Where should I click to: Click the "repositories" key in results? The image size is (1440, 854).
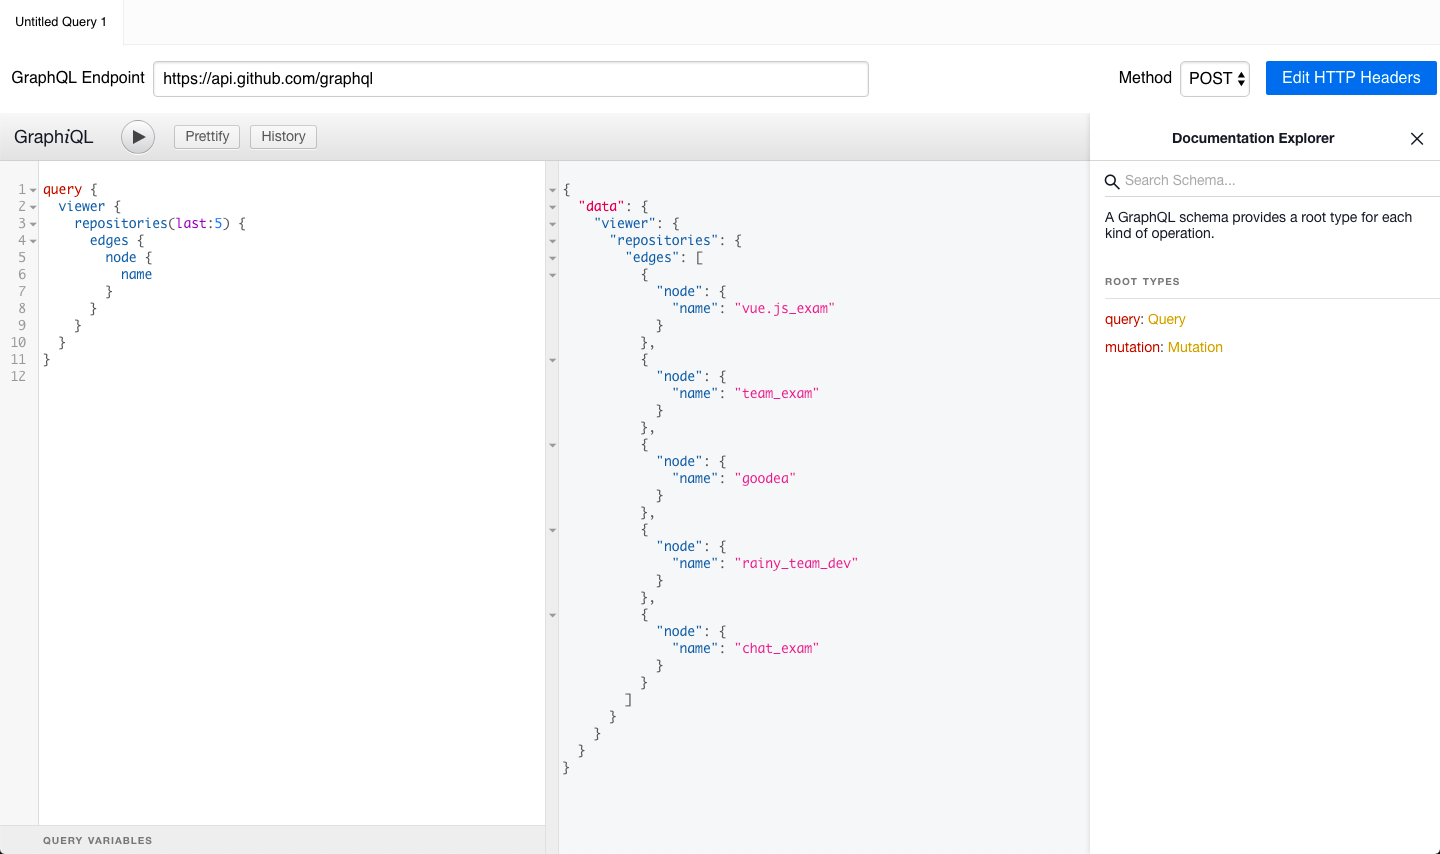[664, 241]
